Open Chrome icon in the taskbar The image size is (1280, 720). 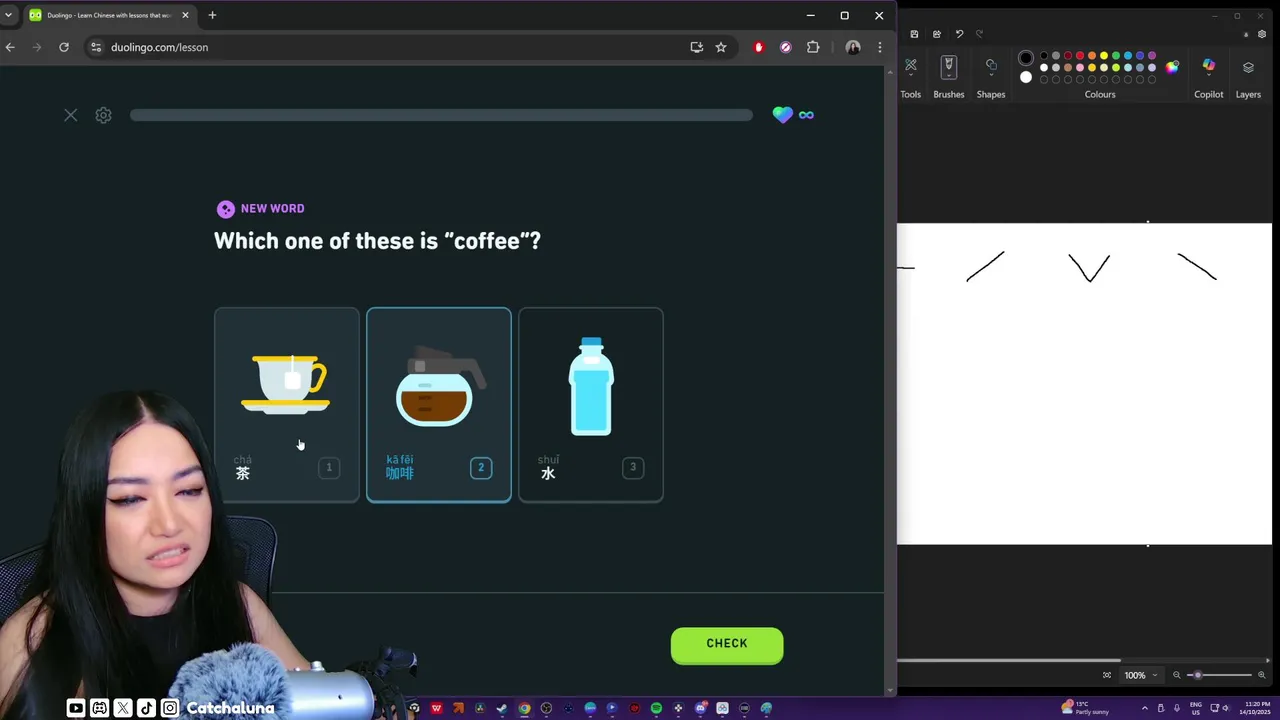coord(524,708)
